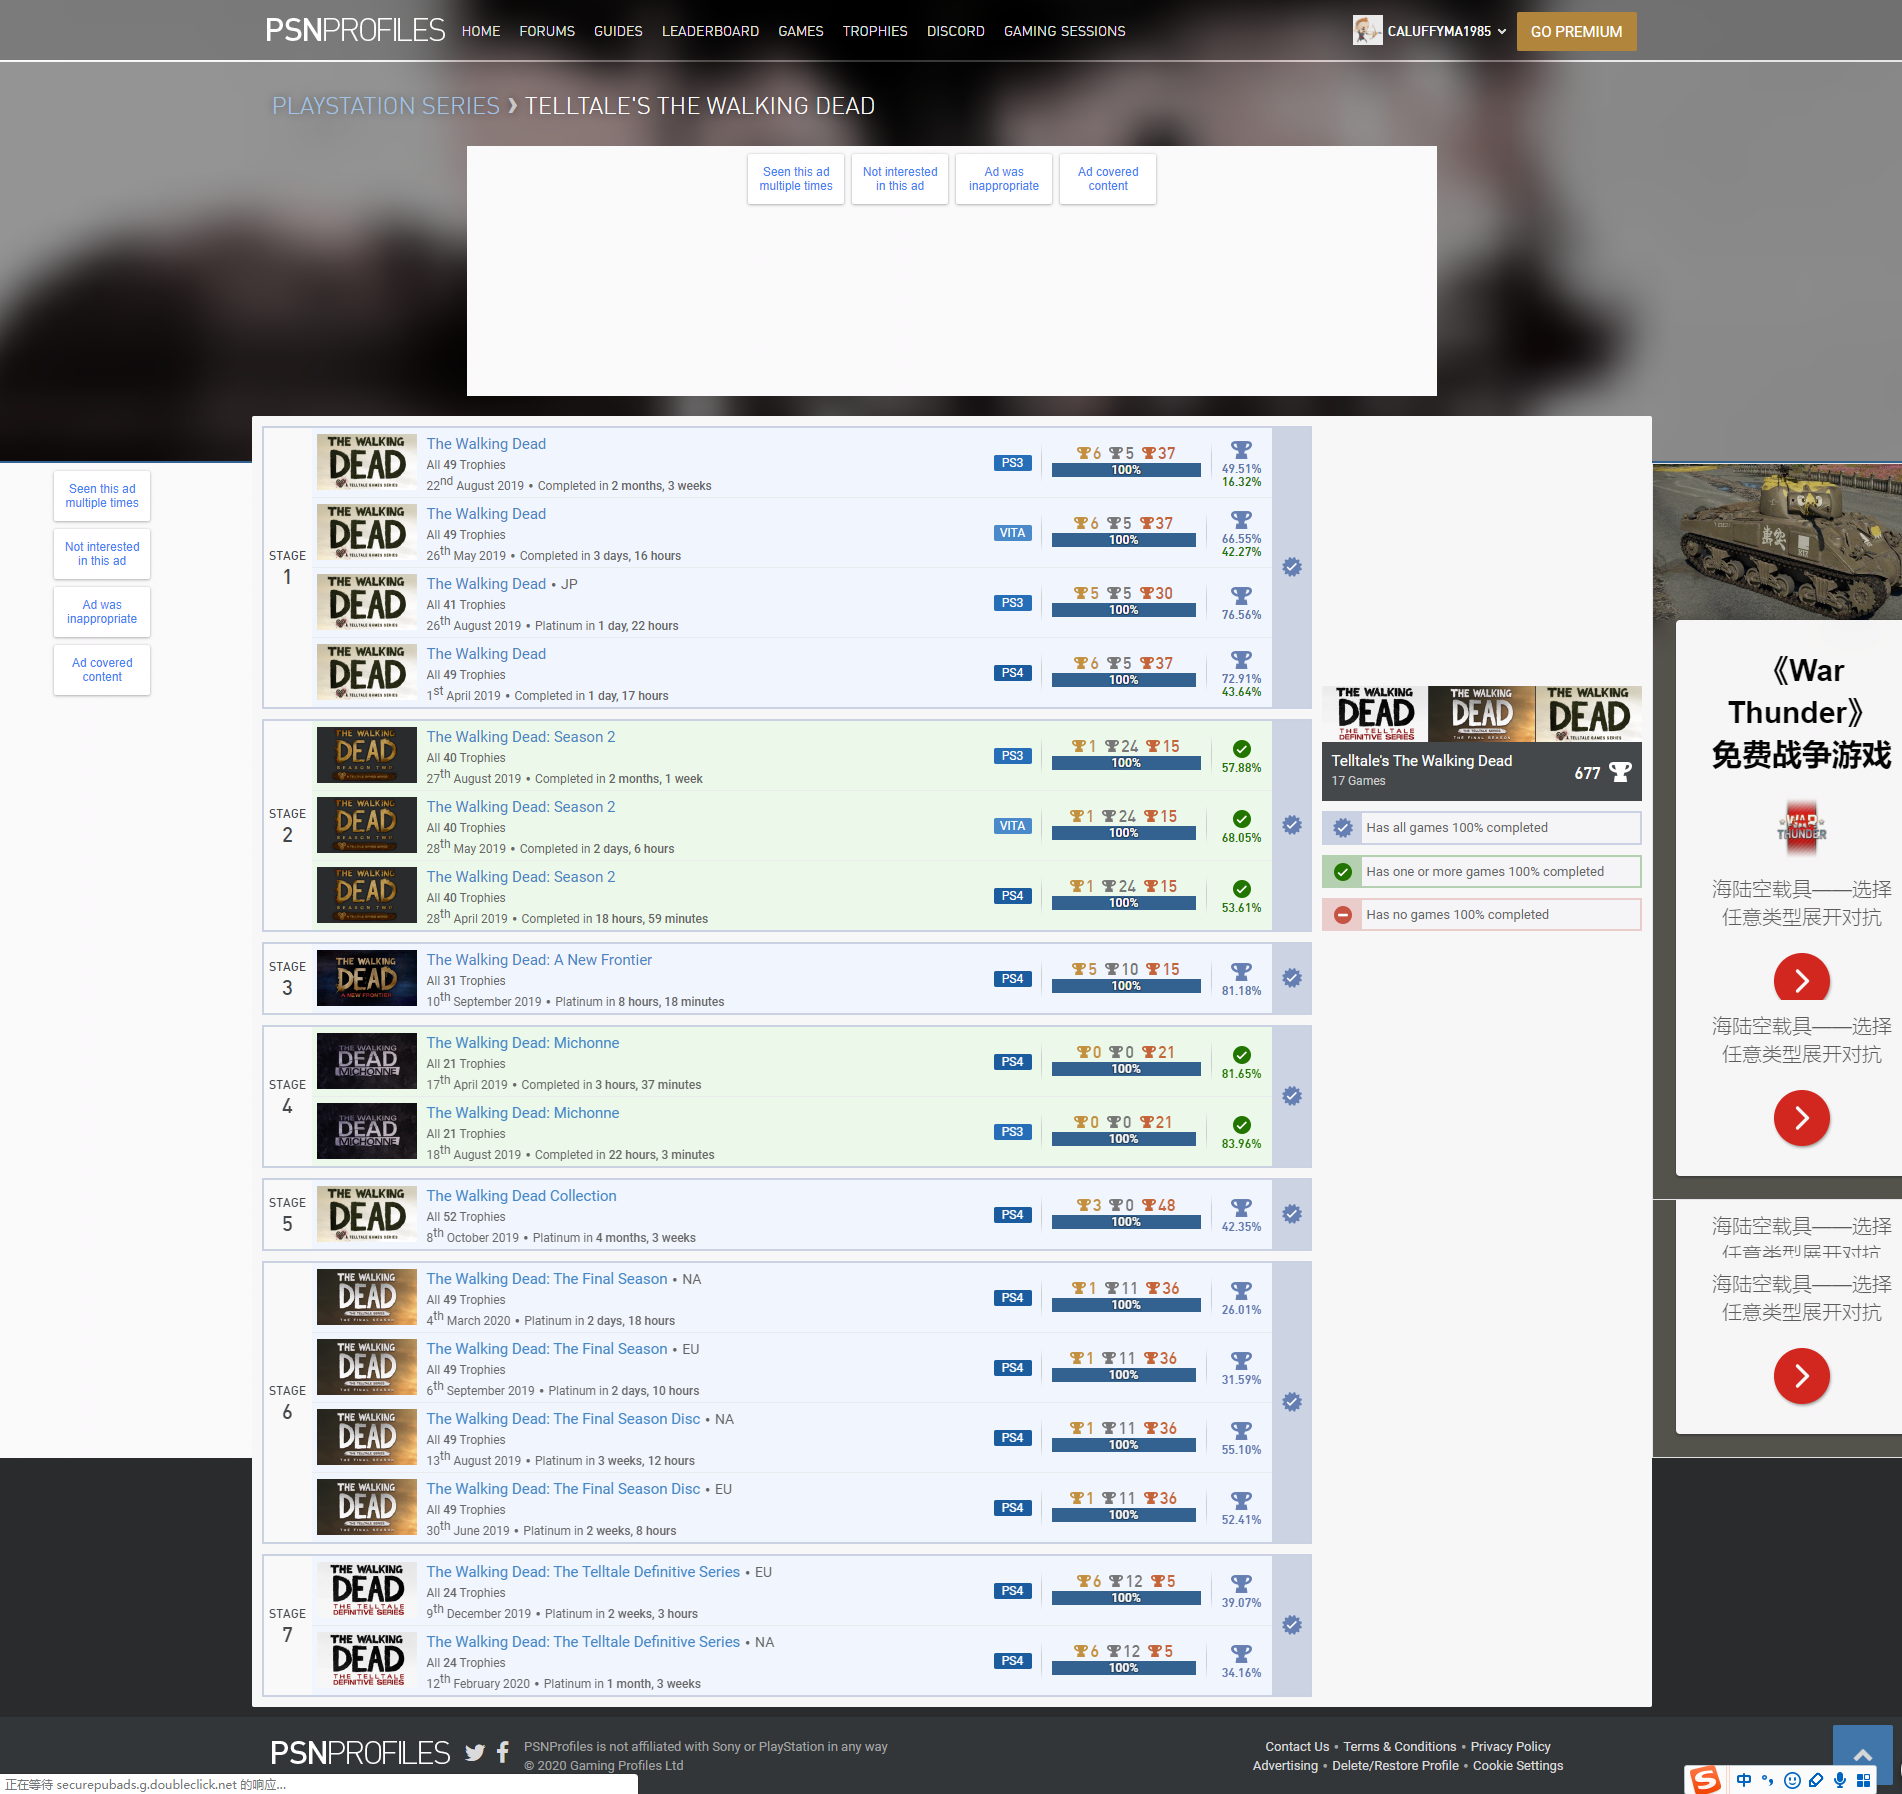Click the PSNProfiles logo in header
The width and height of the screenshot is (1902, 1794).
355,30
